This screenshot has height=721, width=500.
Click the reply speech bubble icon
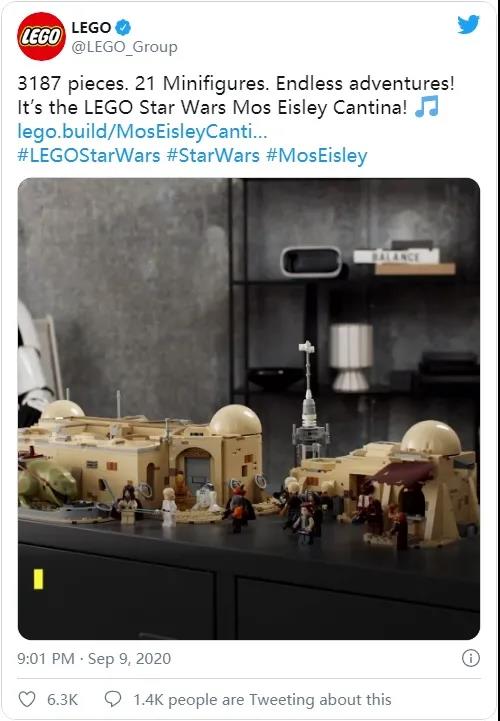tap(113, 699)
